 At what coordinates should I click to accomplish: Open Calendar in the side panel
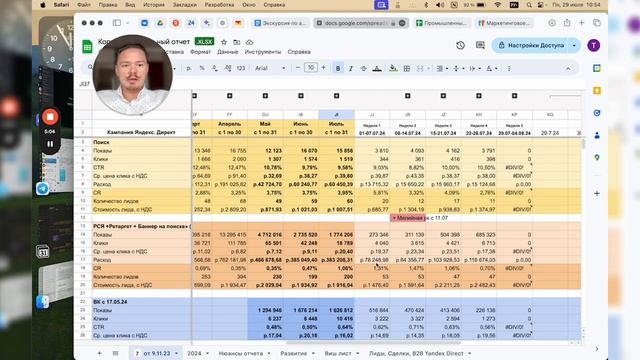(x=597, y=68)
